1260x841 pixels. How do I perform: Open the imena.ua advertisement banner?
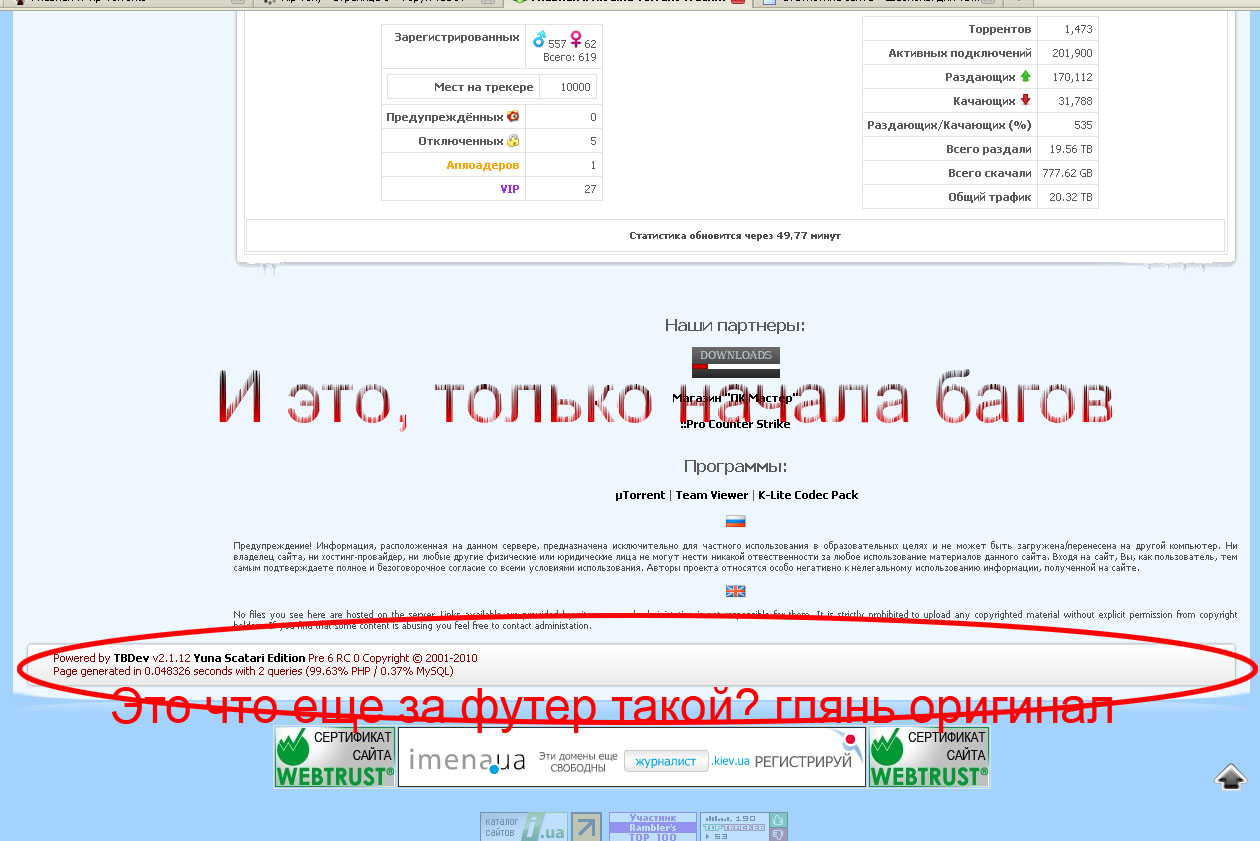point(632,757)
